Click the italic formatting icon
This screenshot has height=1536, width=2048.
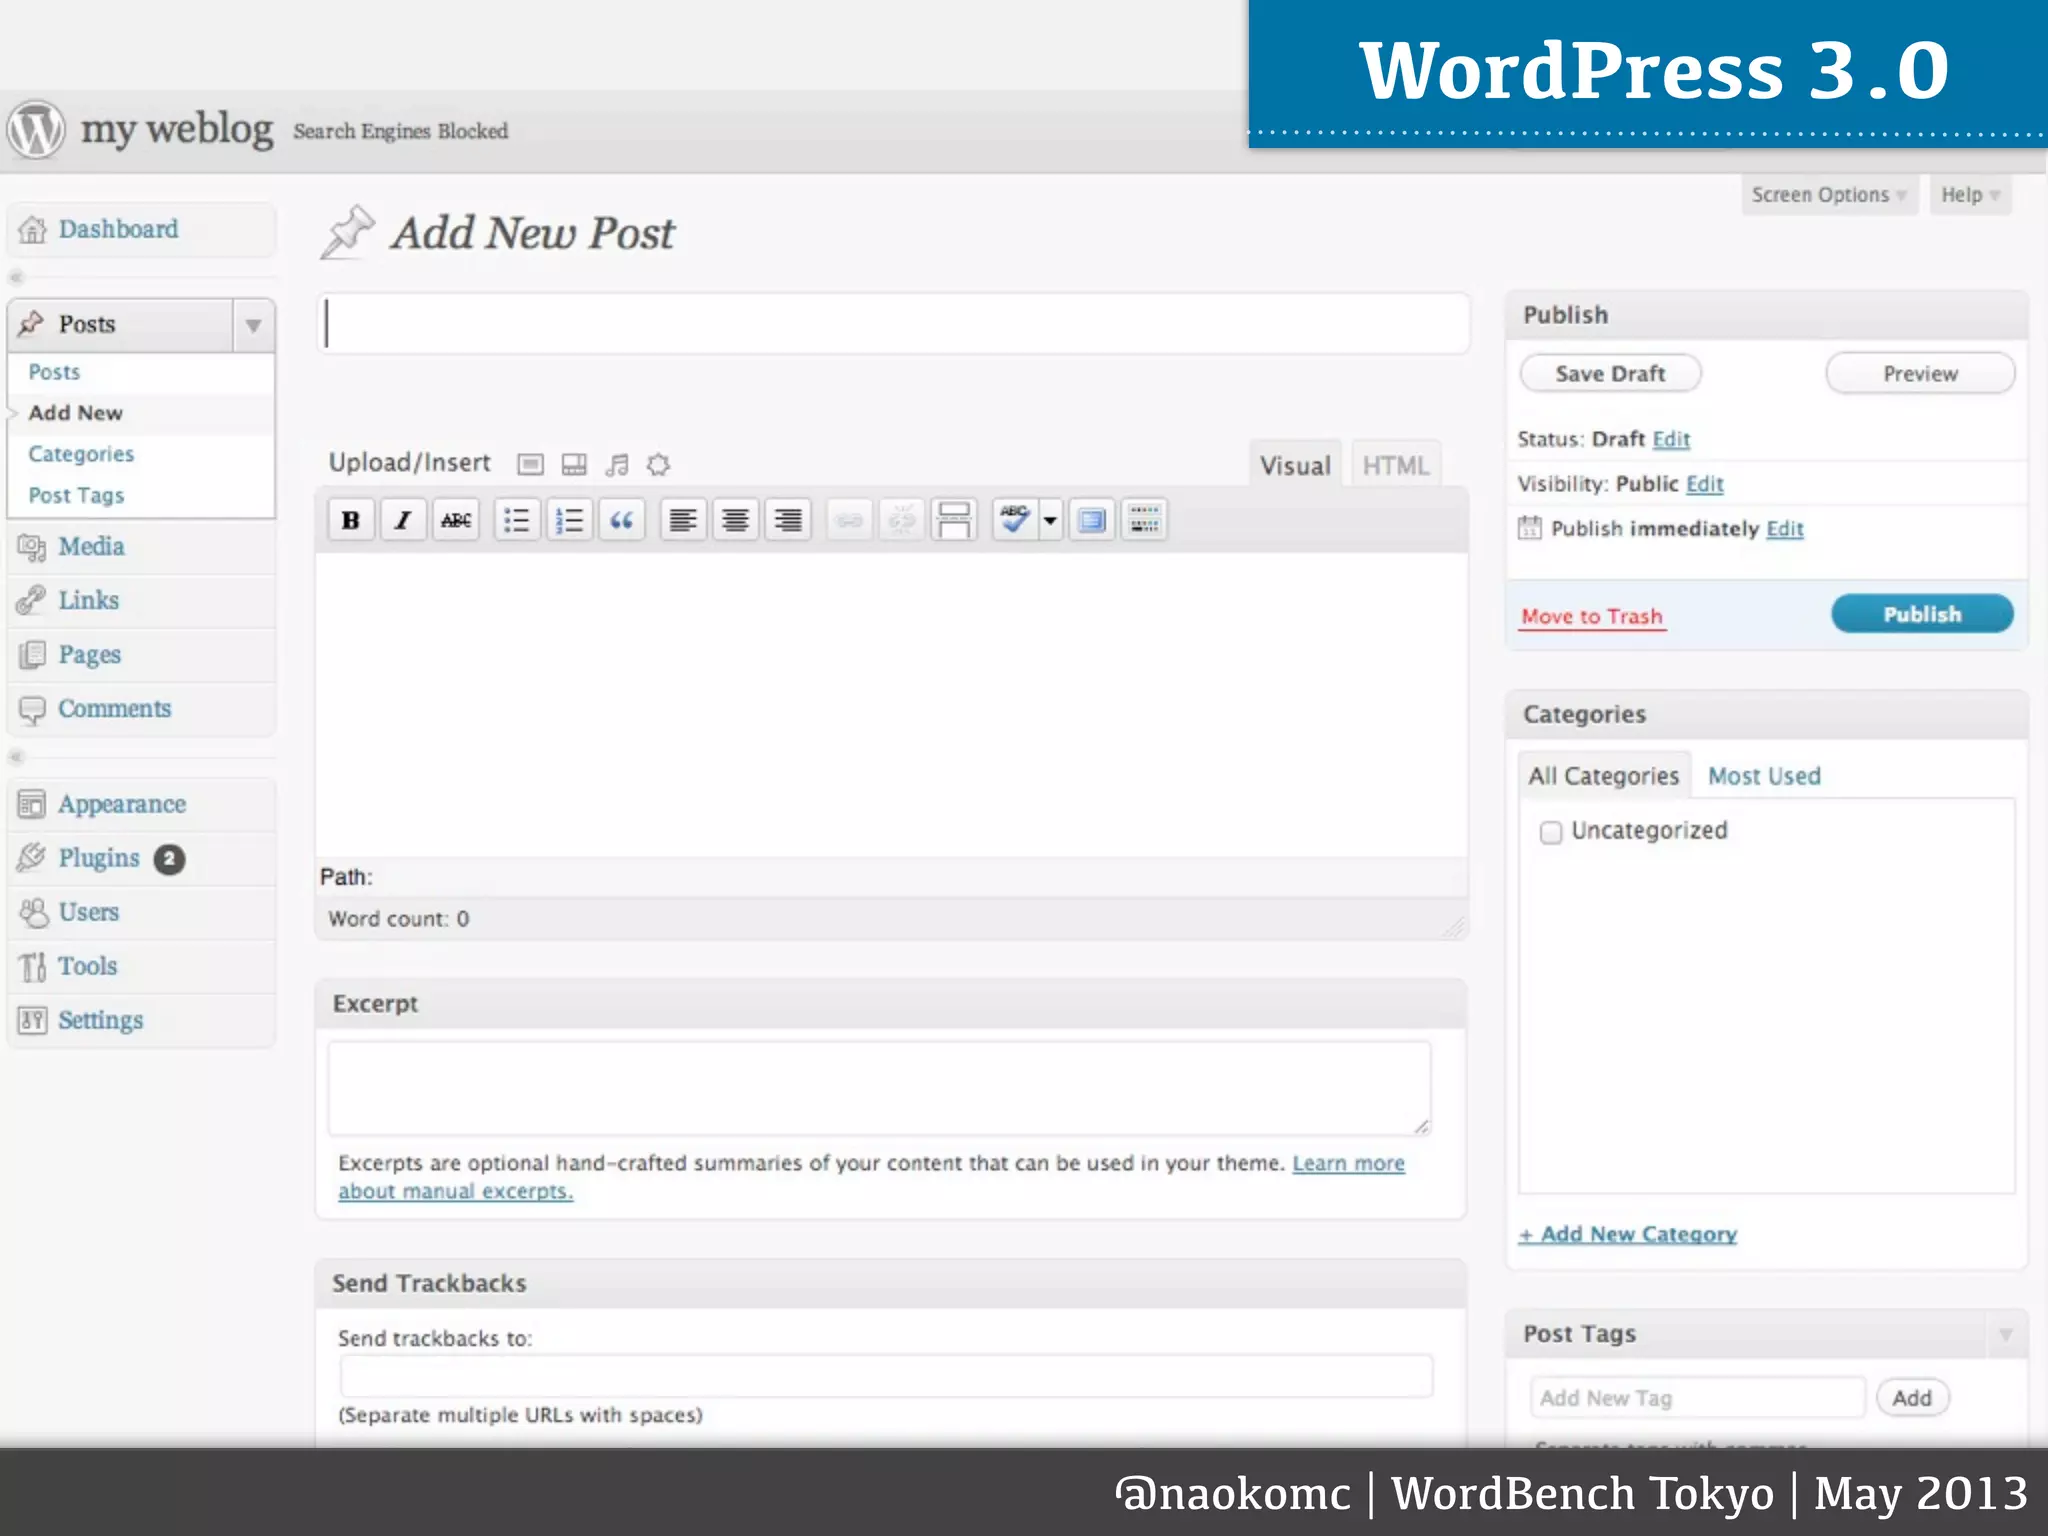(x=403, y=520)
